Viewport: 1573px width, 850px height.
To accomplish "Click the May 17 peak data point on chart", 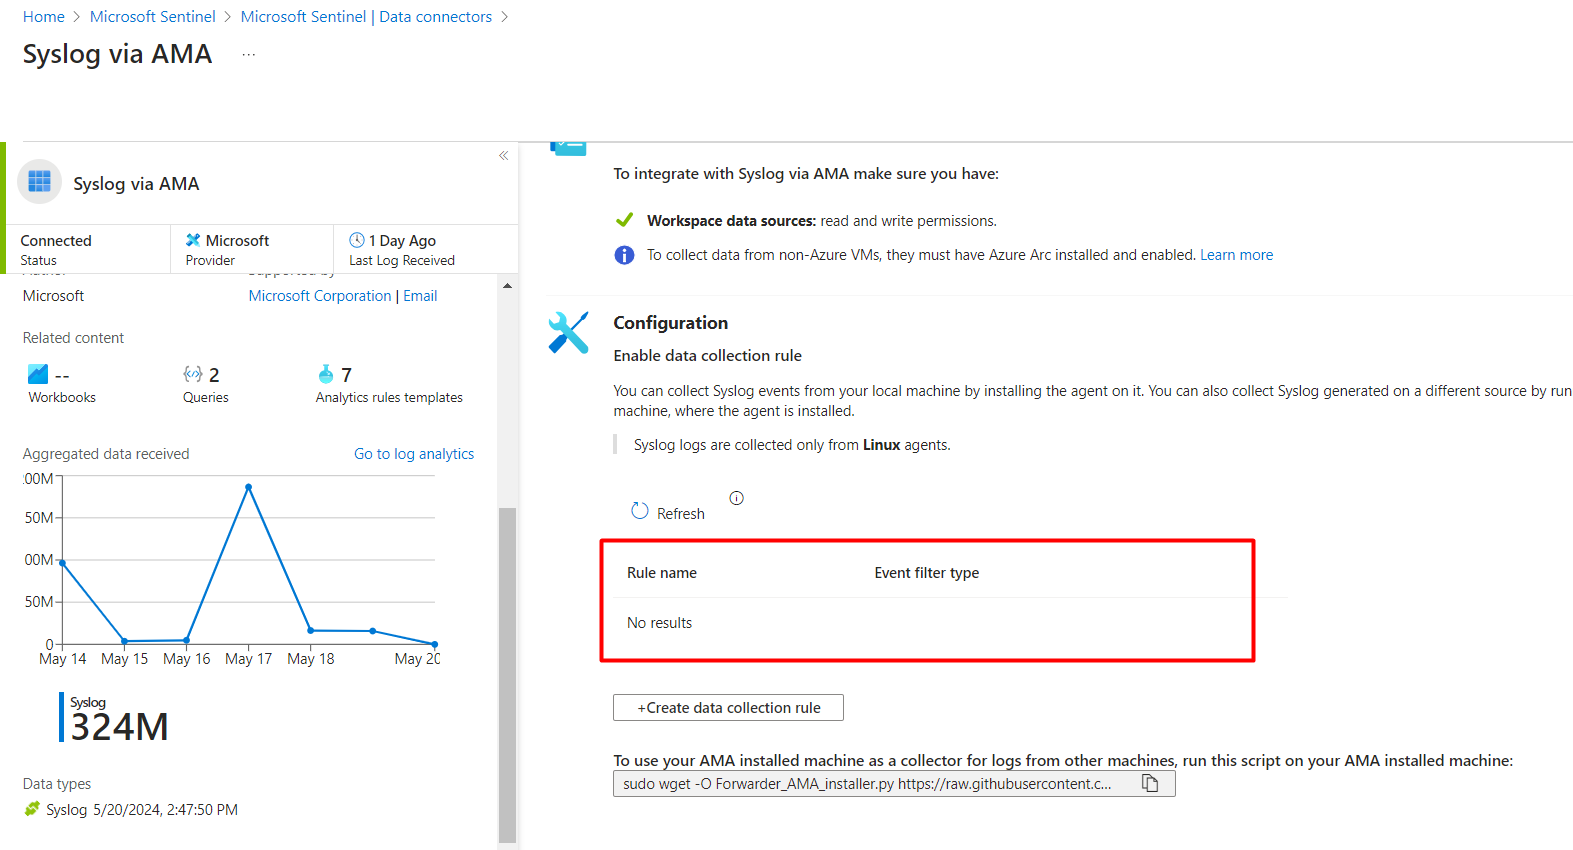I will pyautogui.click(x=249, y=487).
